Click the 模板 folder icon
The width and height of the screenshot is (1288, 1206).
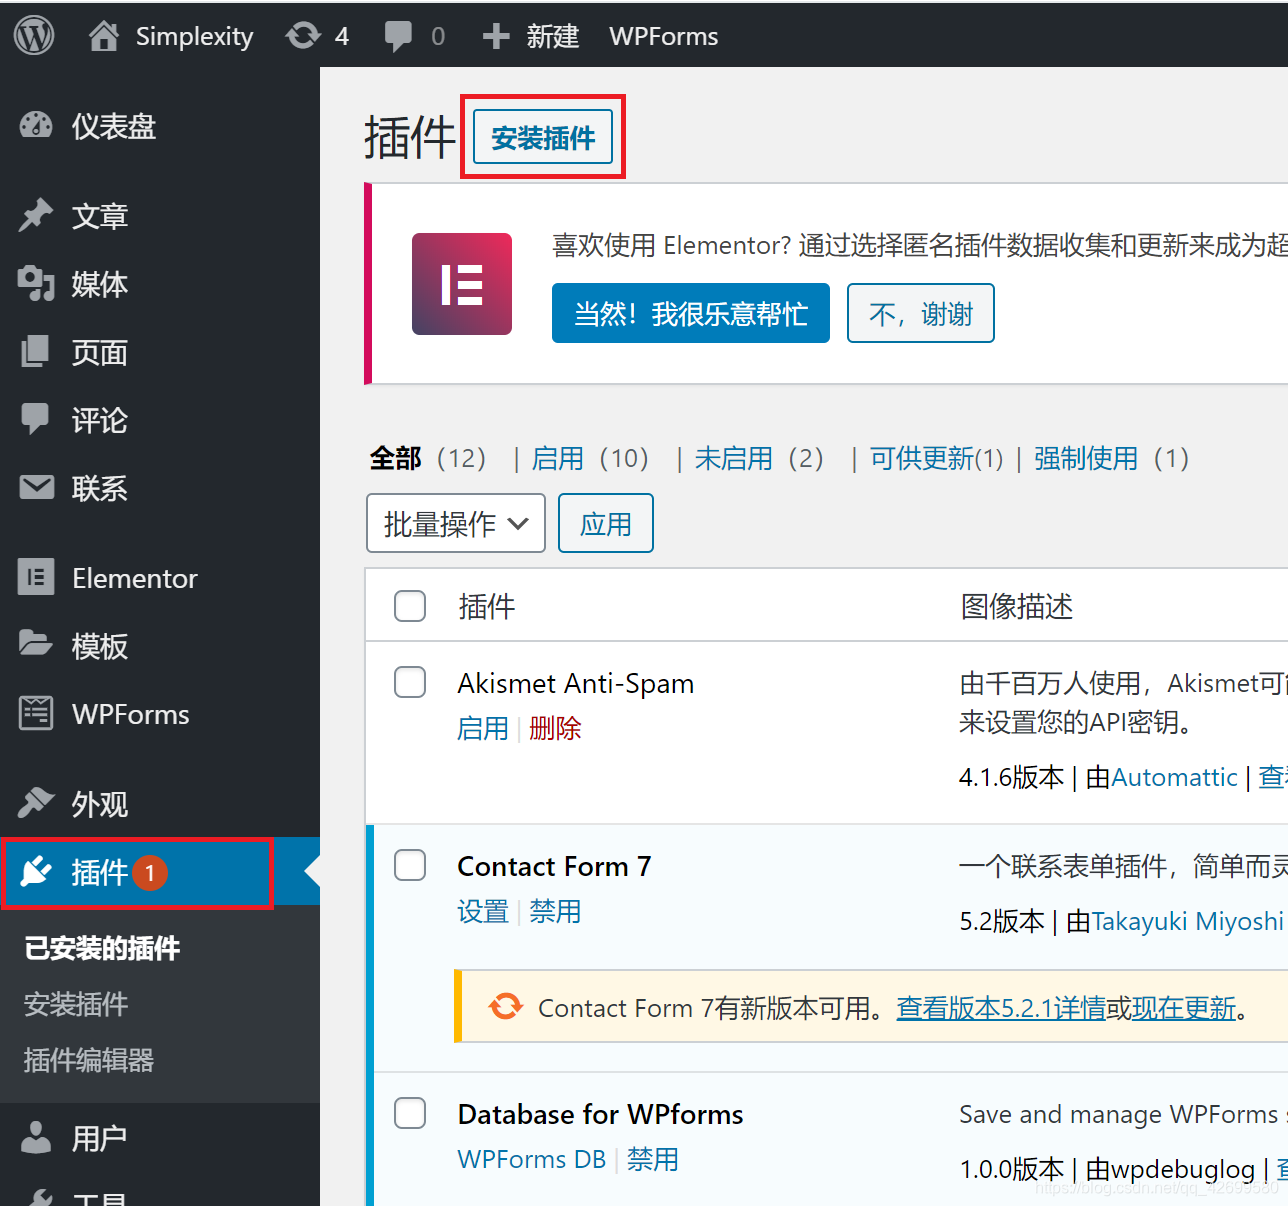36,644
